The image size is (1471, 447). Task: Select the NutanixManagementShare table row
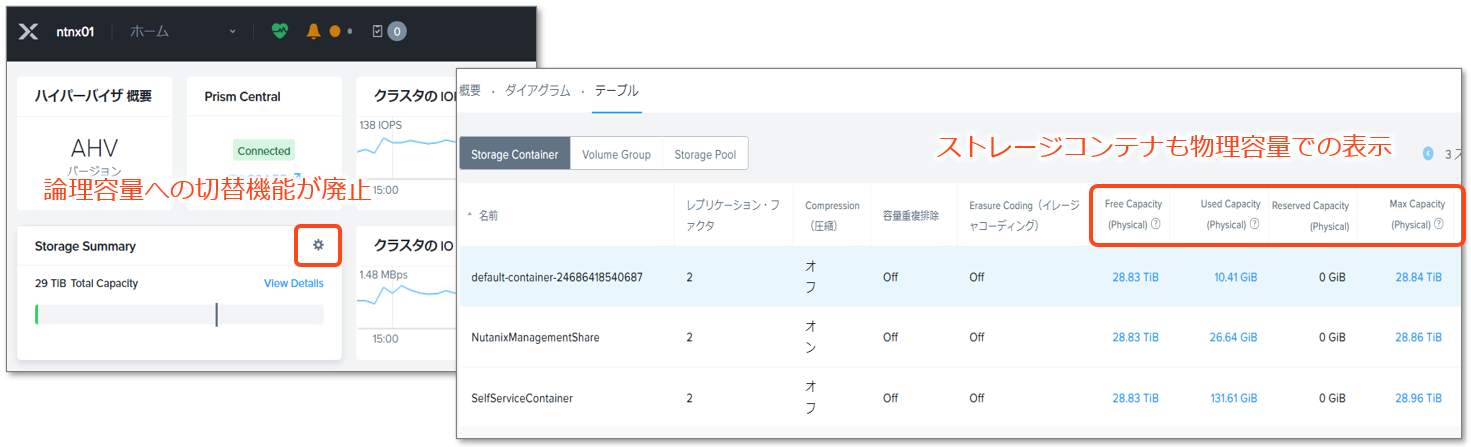point(535,337)
